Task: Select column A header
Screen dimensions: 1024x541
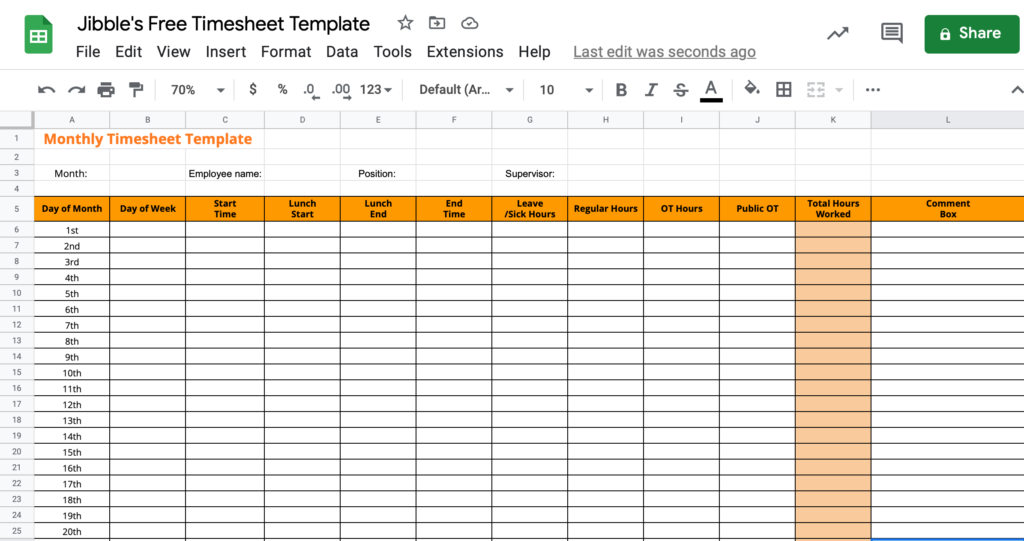Action: [x=72, y=120]
